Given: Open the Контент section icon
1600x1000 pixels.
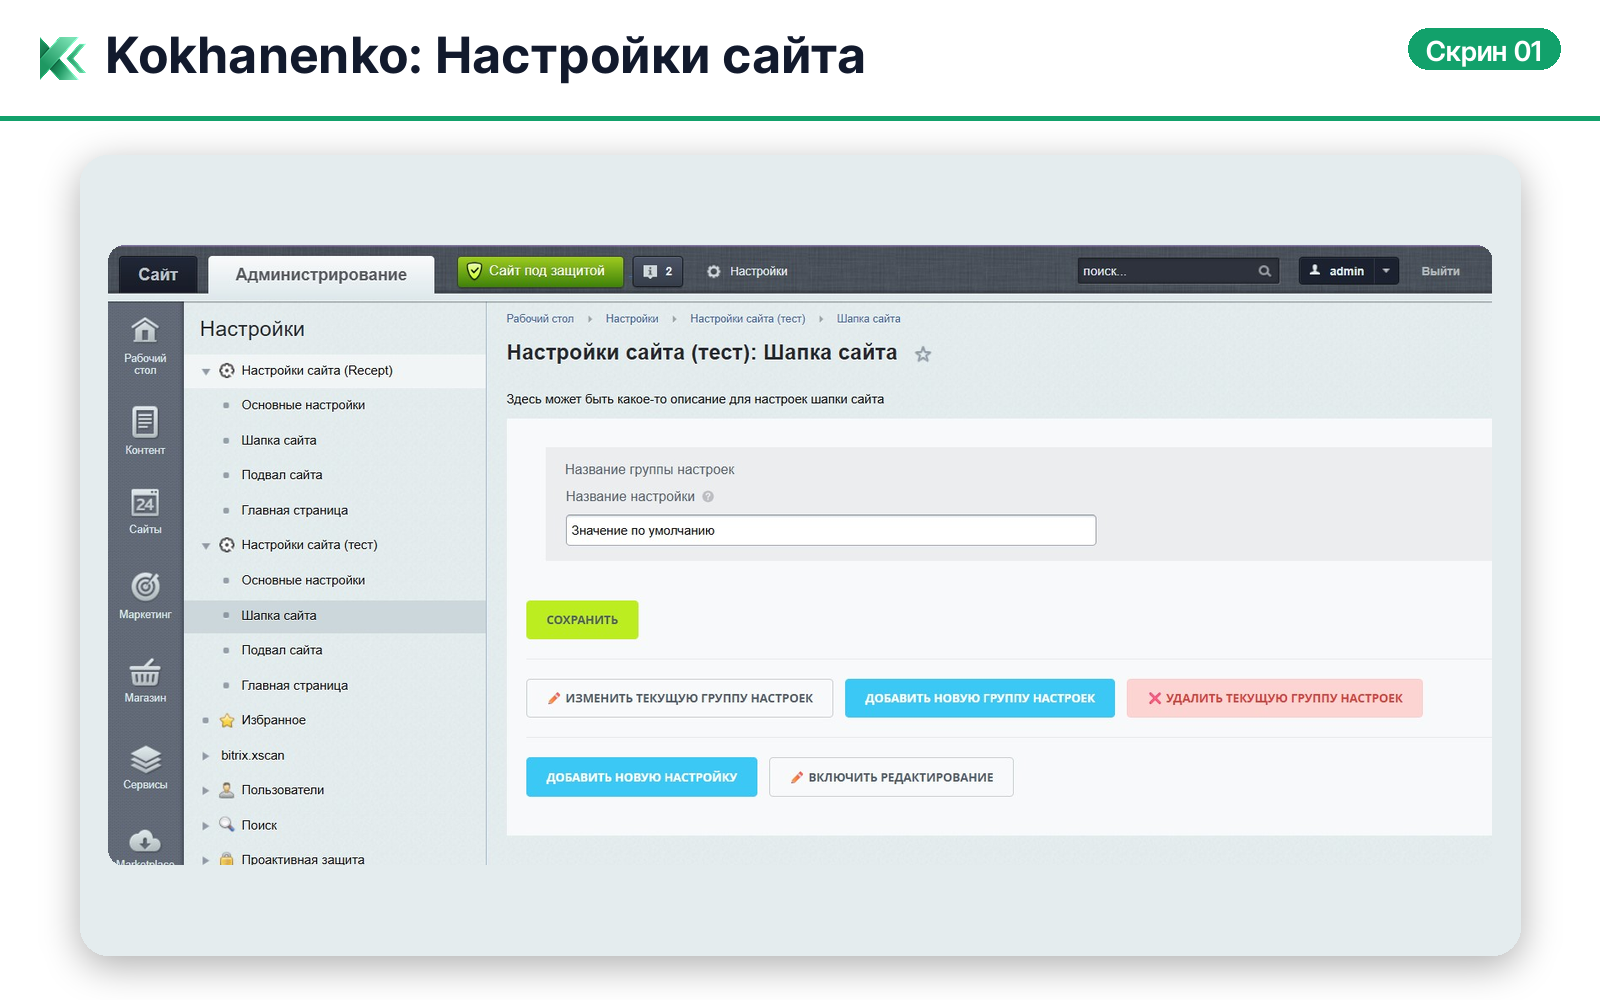Looking at the screenshot, I should 145,423.
